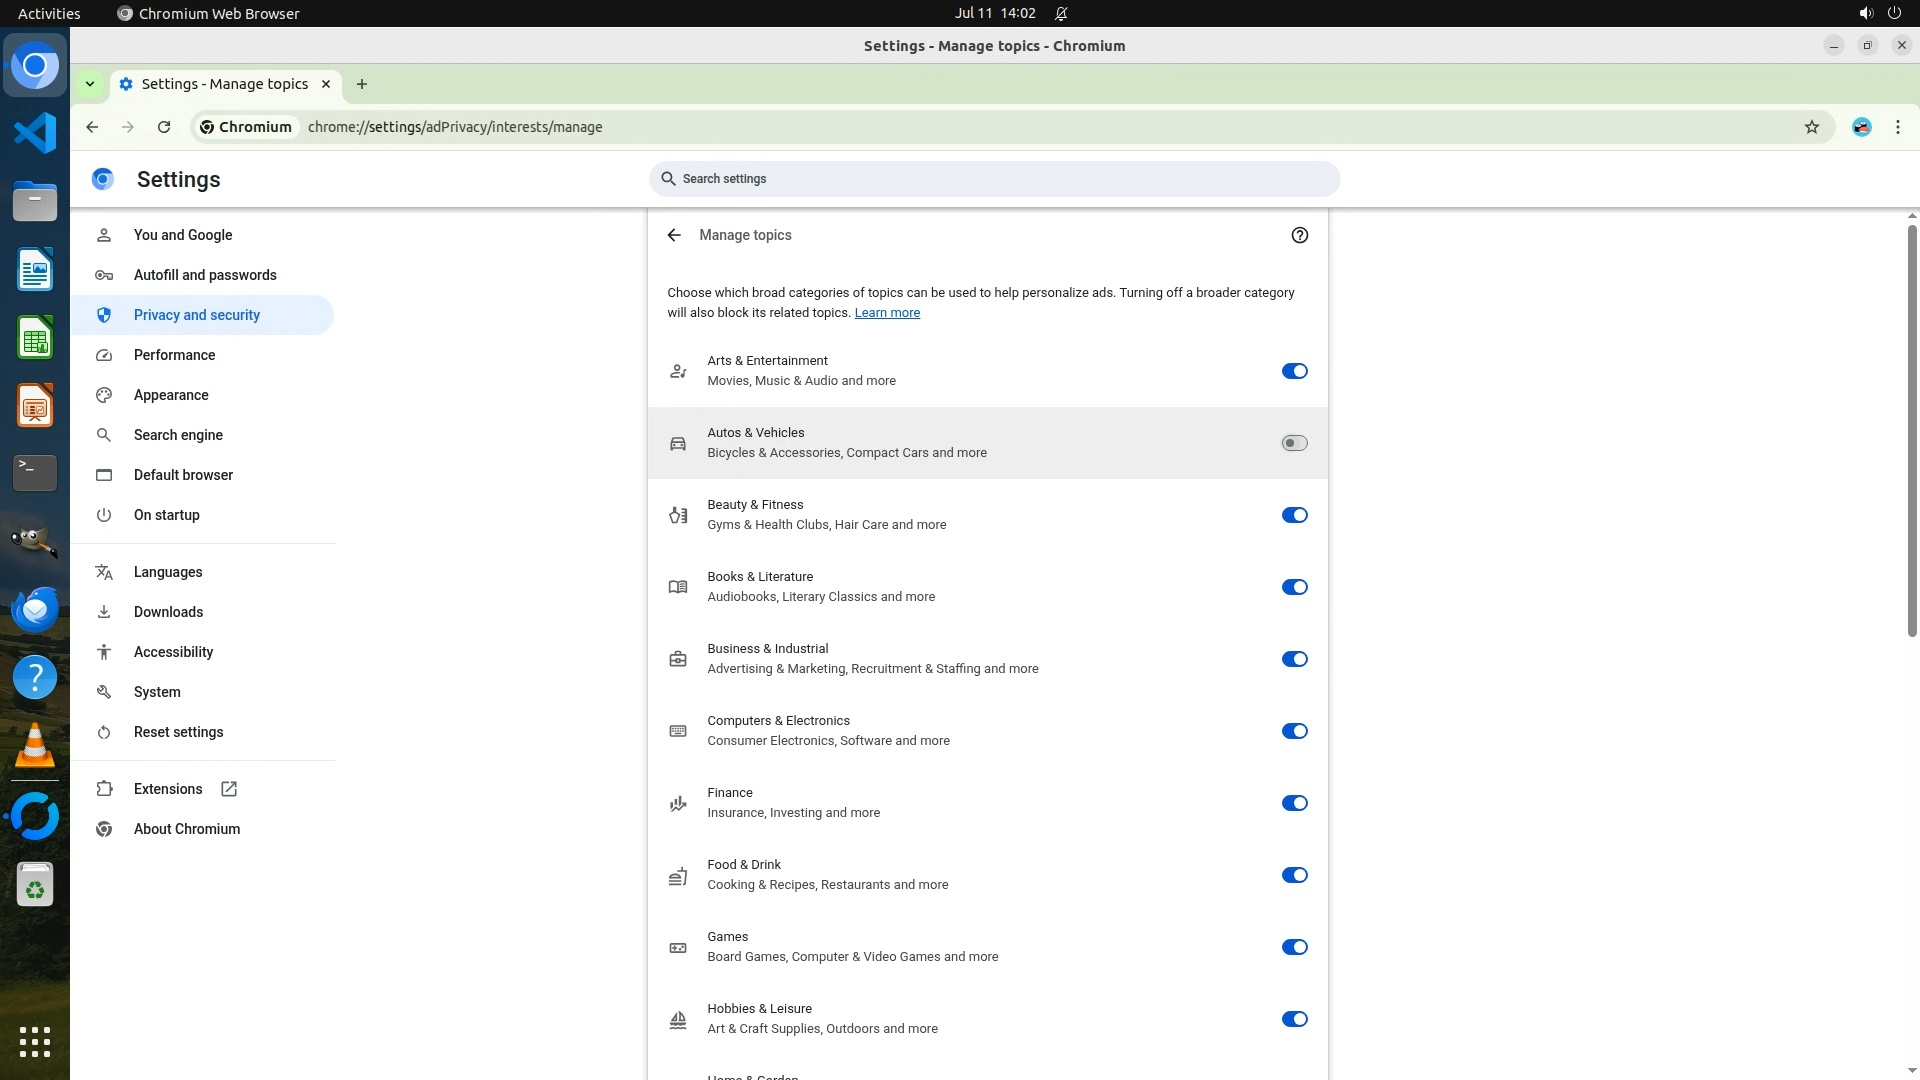Image resolution: width=1920 pixels, height=1080 pixels.
Task: Expand the tab search dropdown arrow
Action: (x=90, y=84)
